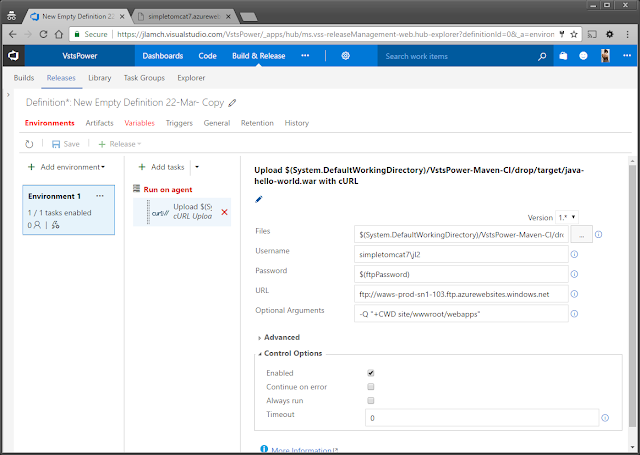Click the Save disk icon
Image resolution: width=640 pixels, height=455 pixels.
(x=56, y=144)
